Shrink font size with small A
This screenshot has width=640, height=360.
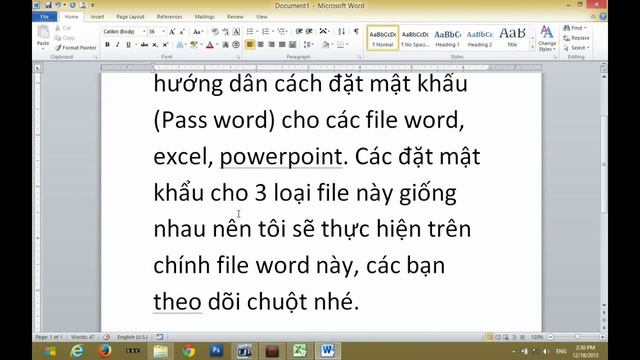click(182, 31)
